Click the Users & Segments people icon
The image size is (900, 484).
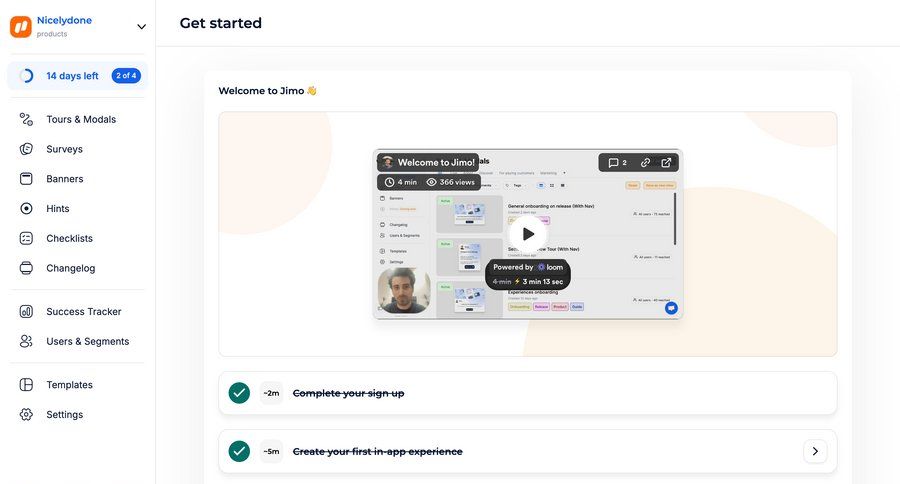click(26, 342)
